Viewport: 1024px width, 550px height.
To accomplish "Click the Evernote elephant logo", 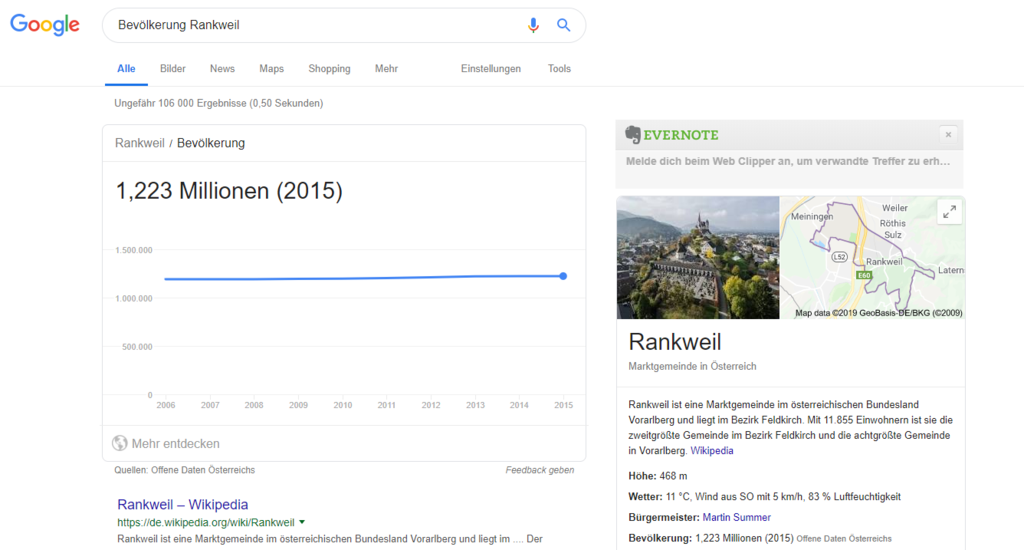I will pyautogui.click(x=633, y=135).
